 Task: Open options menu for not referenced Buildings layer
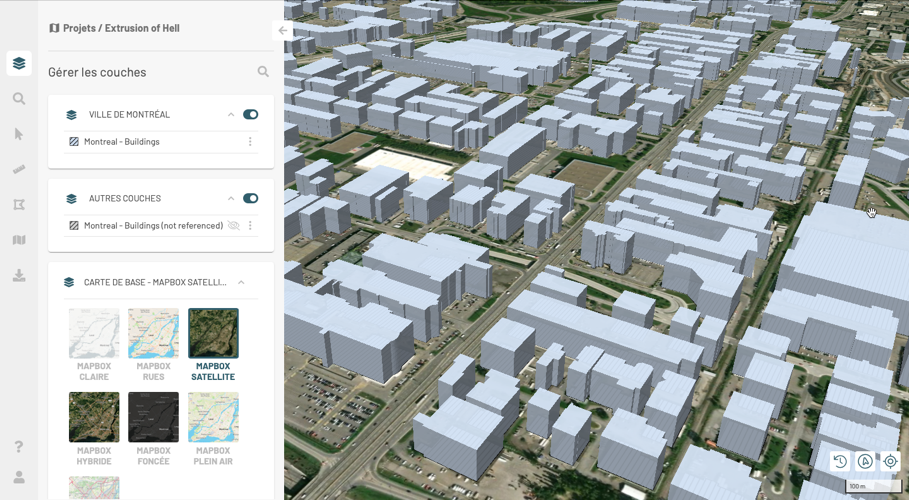(x=250, y=226)
